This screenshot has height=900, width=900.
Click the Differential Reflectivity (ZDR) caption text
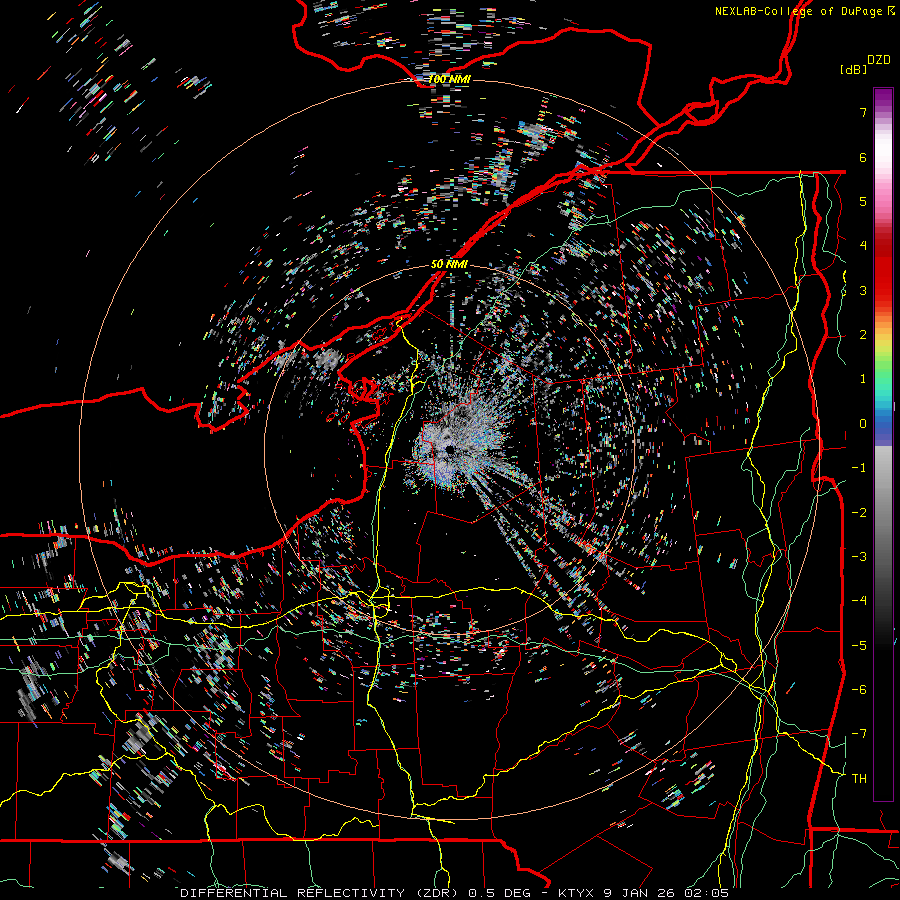click(x=321, y=893)
